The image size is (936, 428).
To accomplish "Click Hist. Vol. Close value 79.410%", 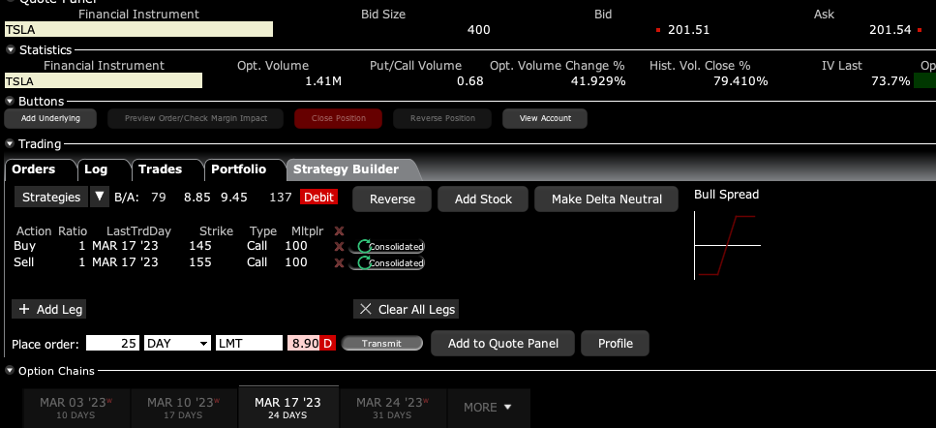I will (x=740, y=81).
